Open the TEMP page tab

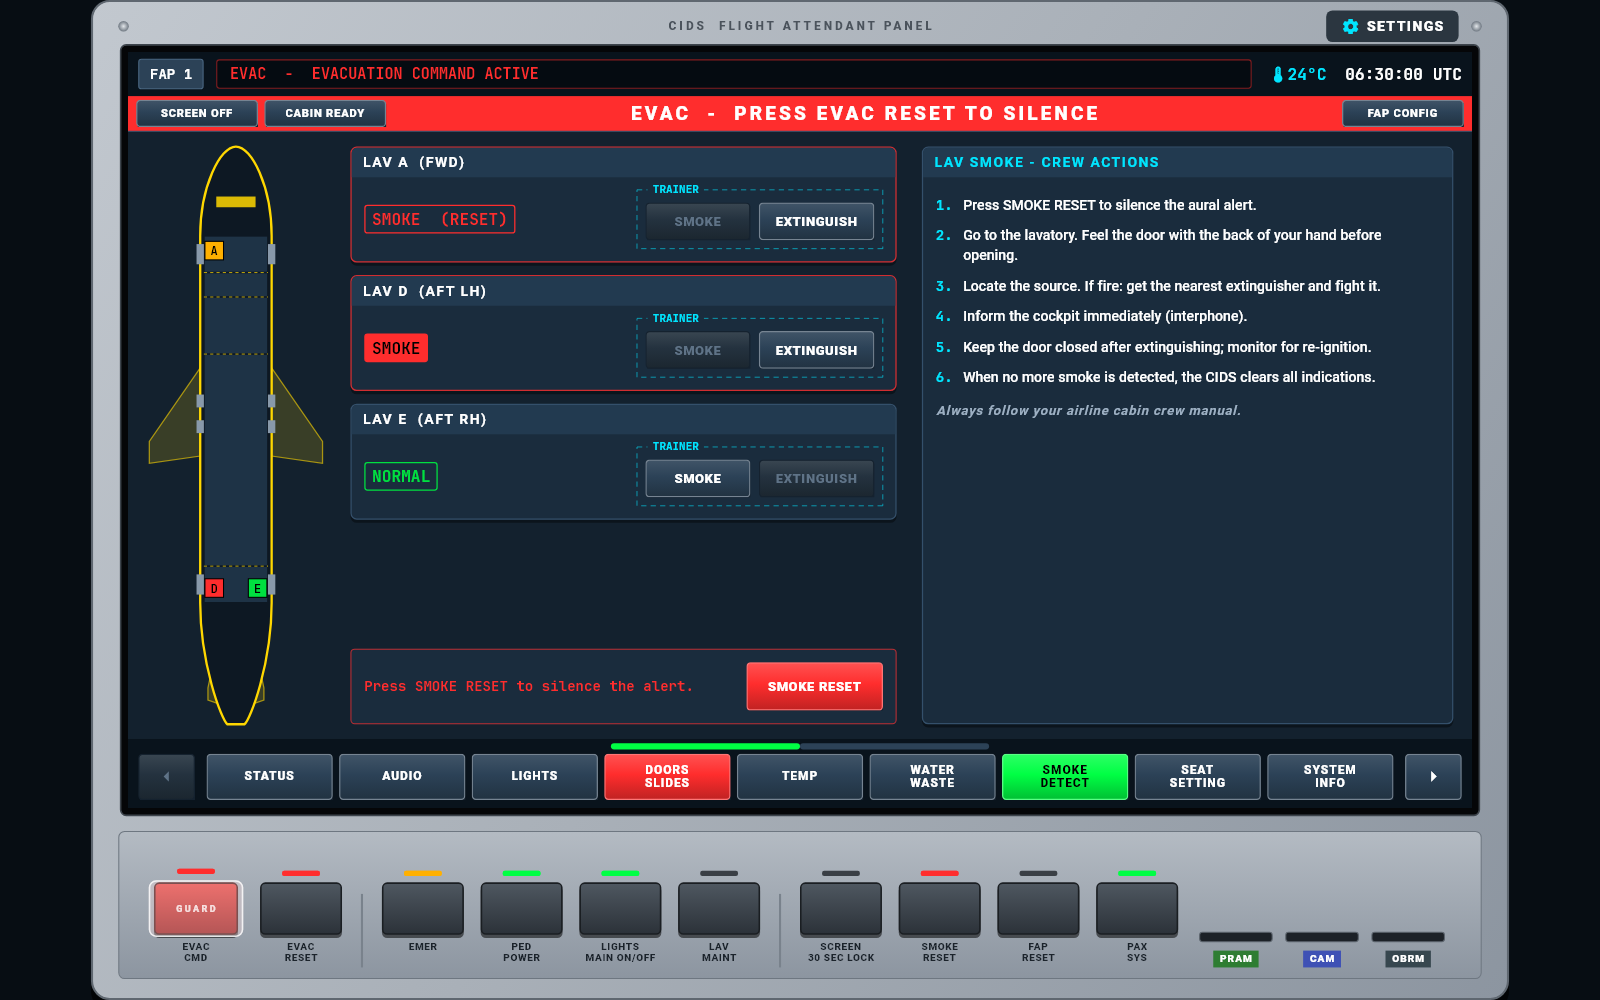click(x=800, y=776)
